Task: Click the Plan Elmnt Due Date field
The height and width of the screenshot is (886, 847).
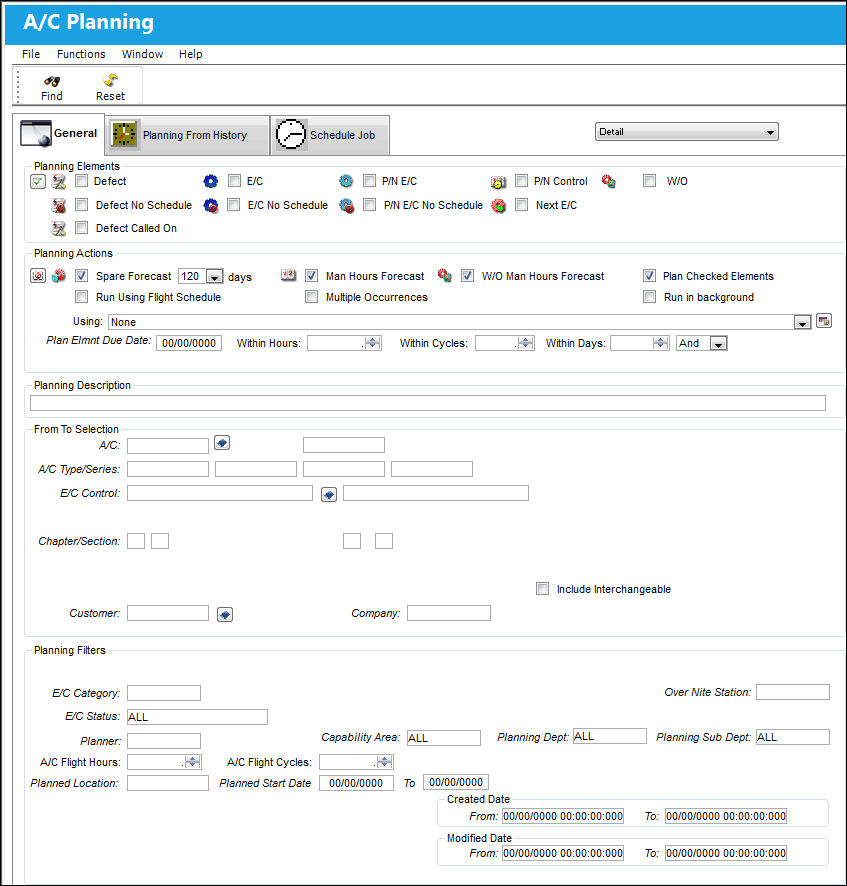Action: tap(189, 343)
